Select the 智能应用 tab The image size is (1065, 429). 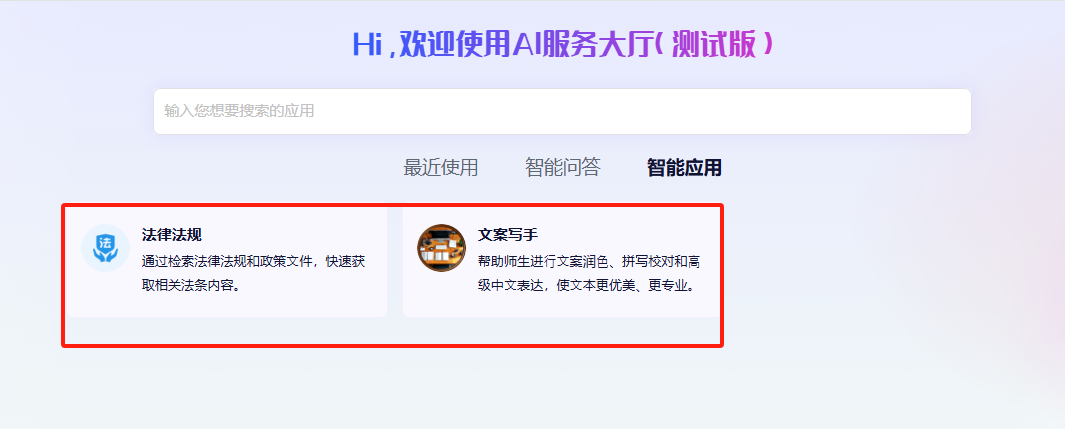[x=684, y=167]
